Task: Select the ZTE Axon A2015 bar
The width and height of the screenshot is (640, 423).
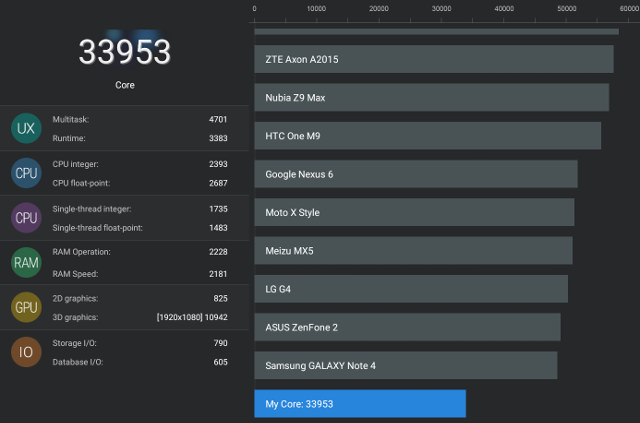Action: [434, 59]
